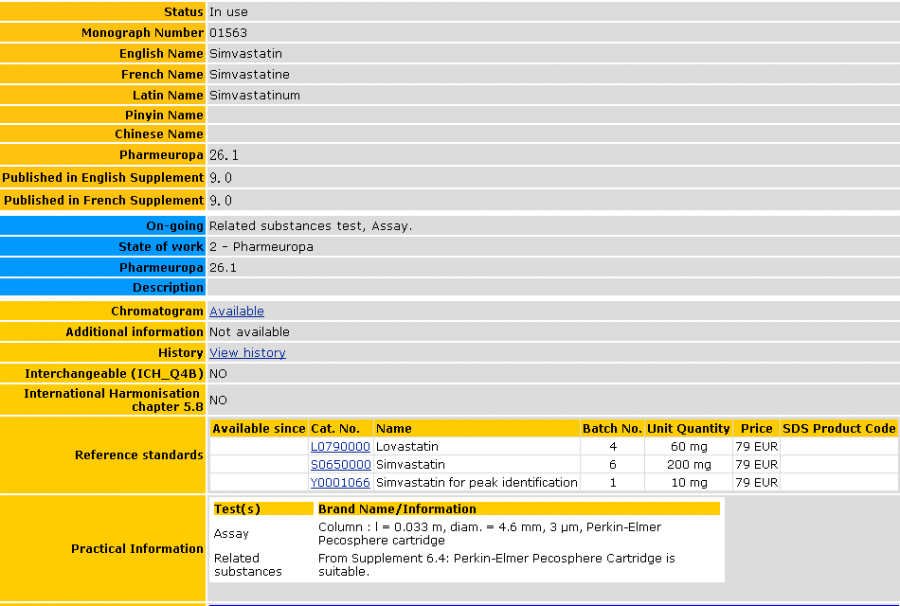Screen dimensions: 900x606
Task: Click 'Related substances test, Assay.' text
Action: click(x=311, y=226)
